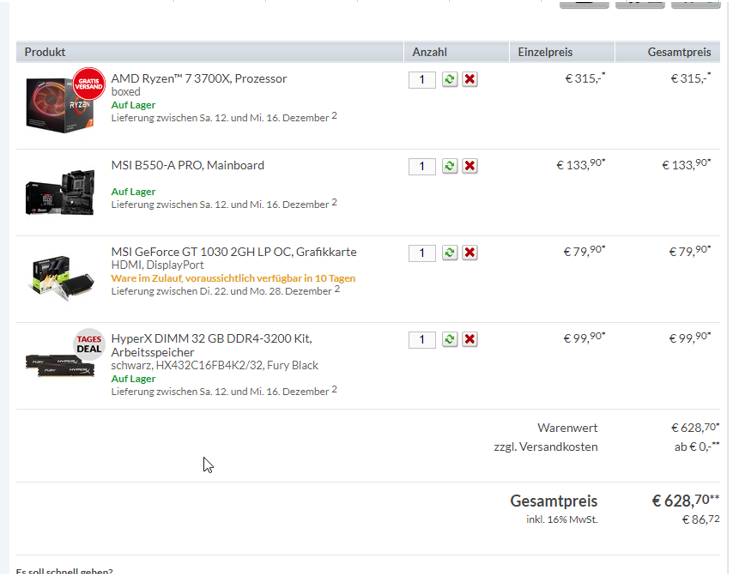Open AMD Ryzen 7 3700X product image

60,105
